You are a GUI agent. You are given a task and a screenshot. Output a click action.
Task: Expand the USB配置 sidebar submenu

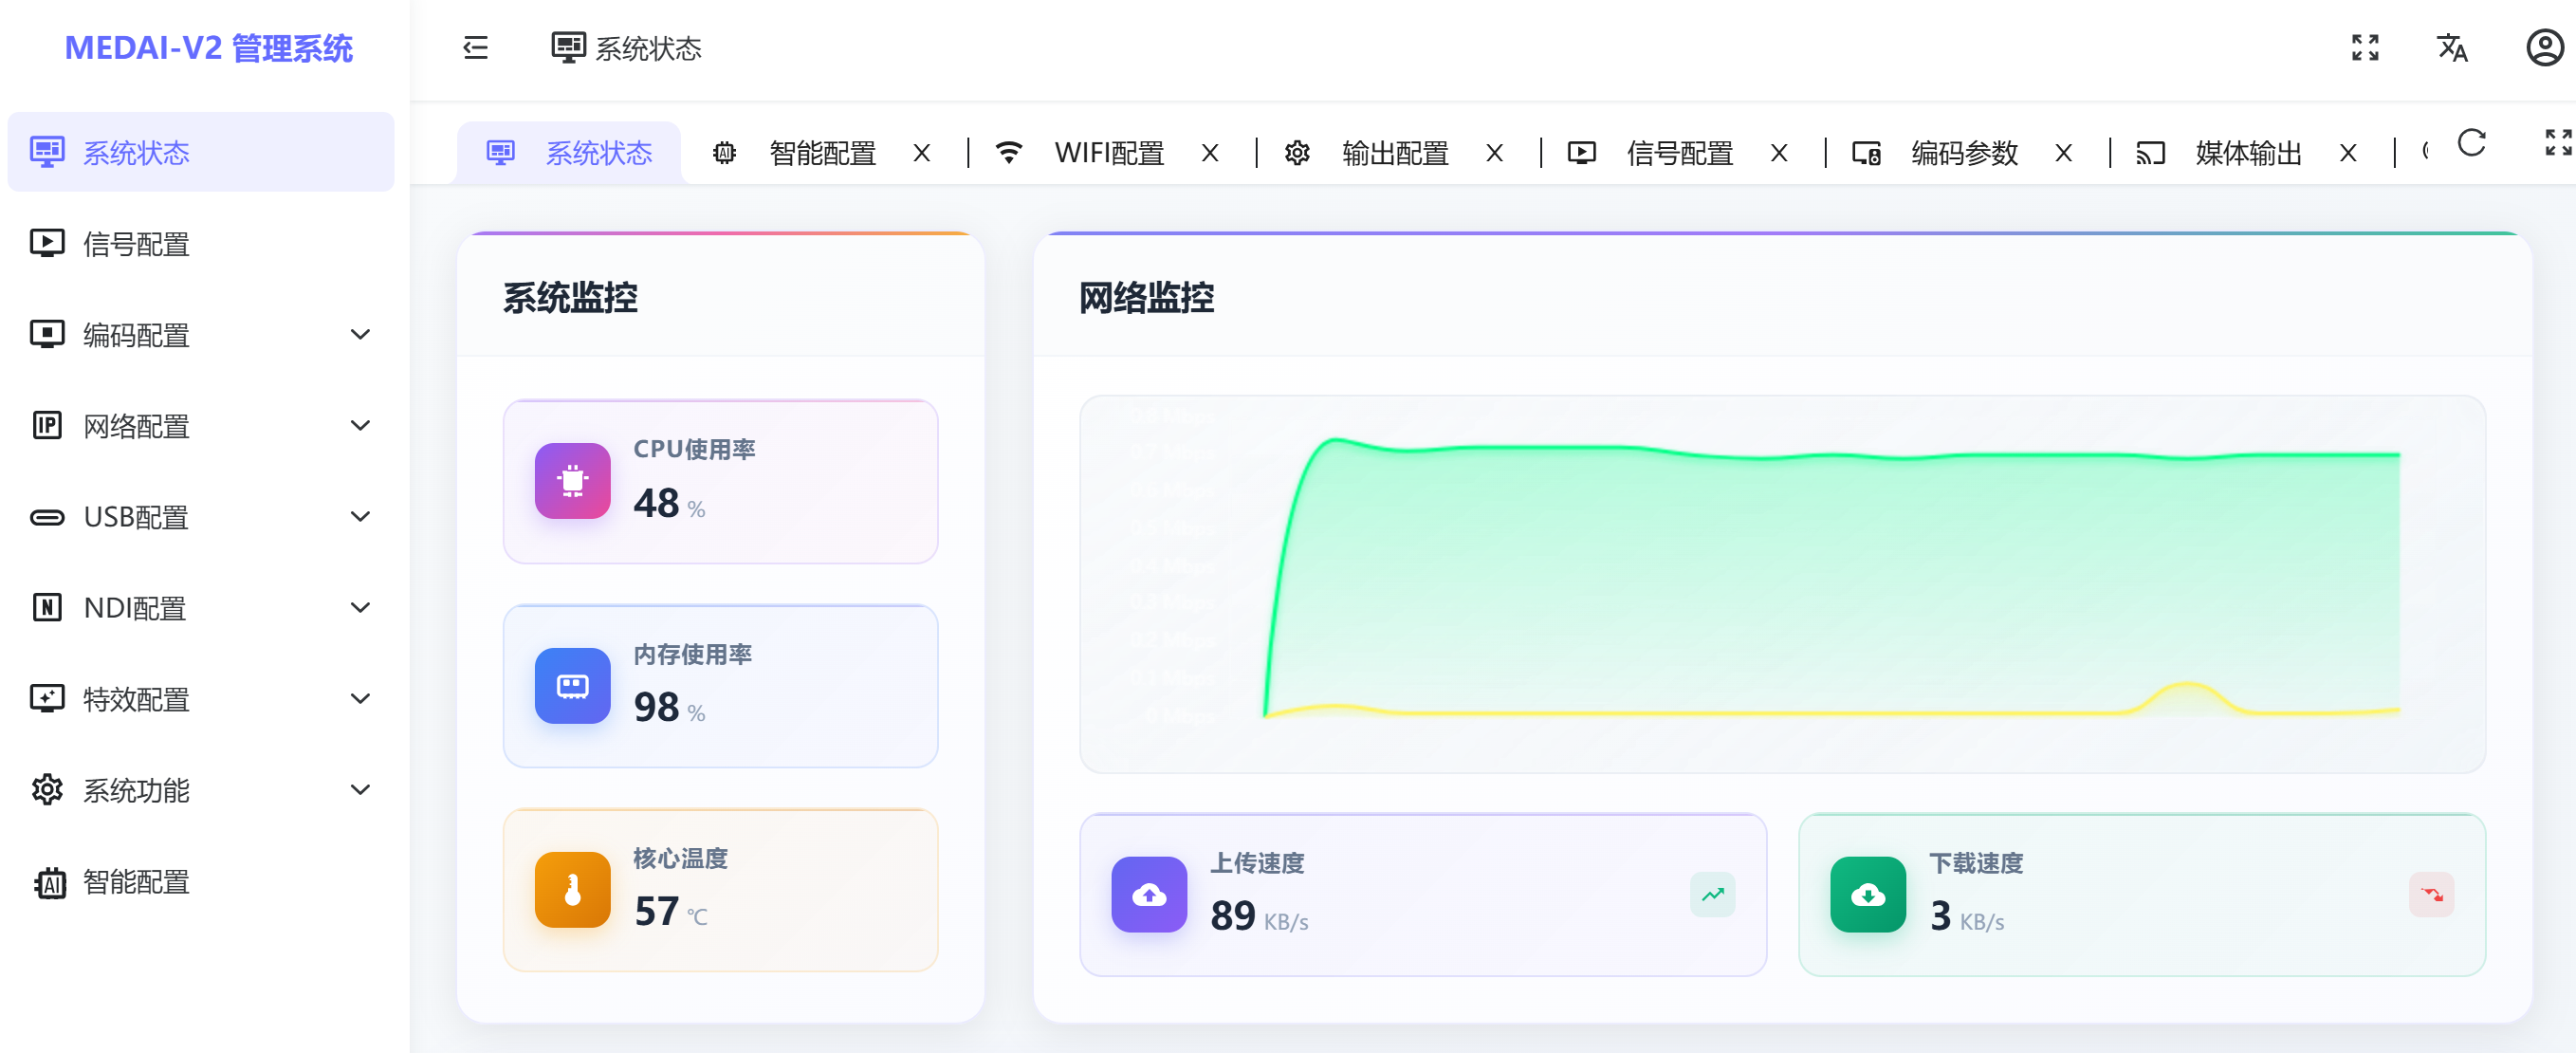201,516
